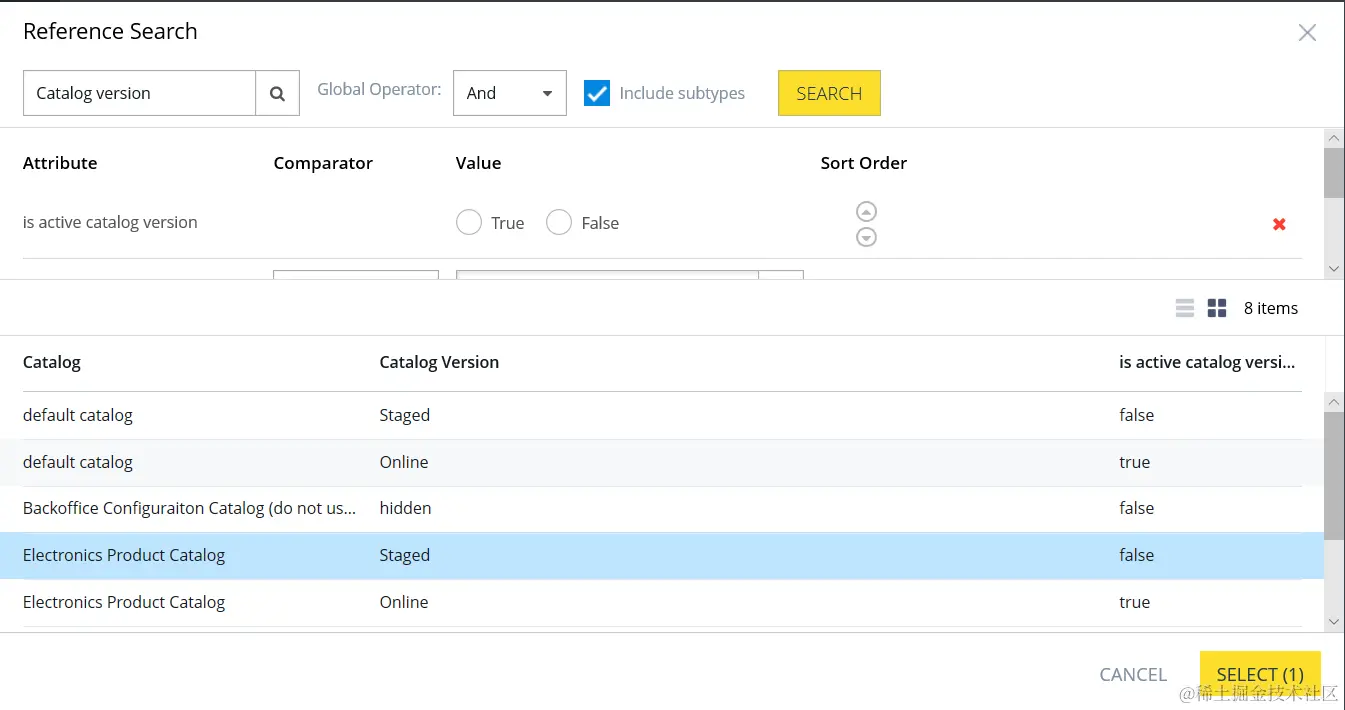Switch to list view icon
Screen dimensions: 1345x710
pyautogui.click(x=1185, y=308)
